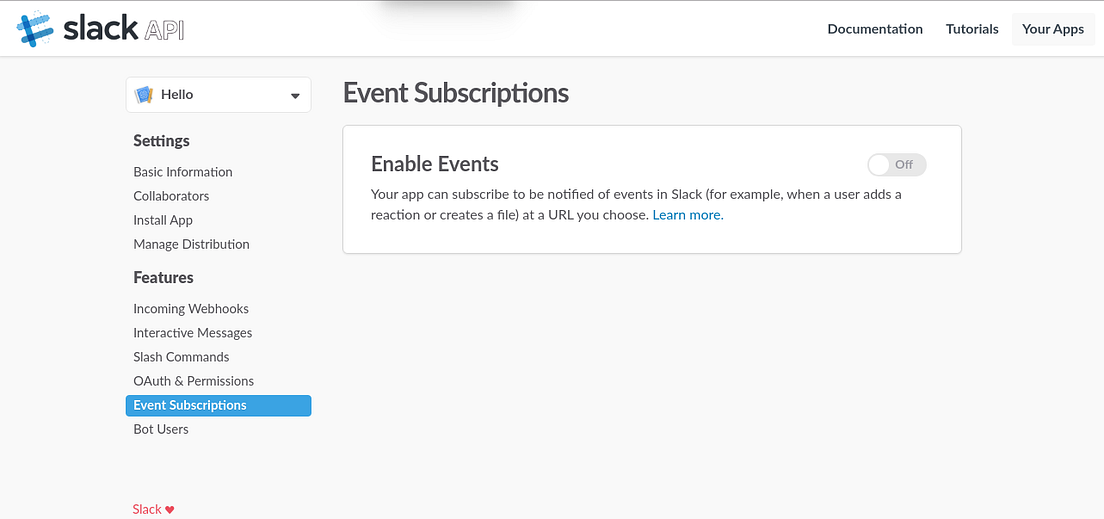This screenshot has width=1104, height=519.
Task: Open the Tutorials menu item
Action: point(972,29)
